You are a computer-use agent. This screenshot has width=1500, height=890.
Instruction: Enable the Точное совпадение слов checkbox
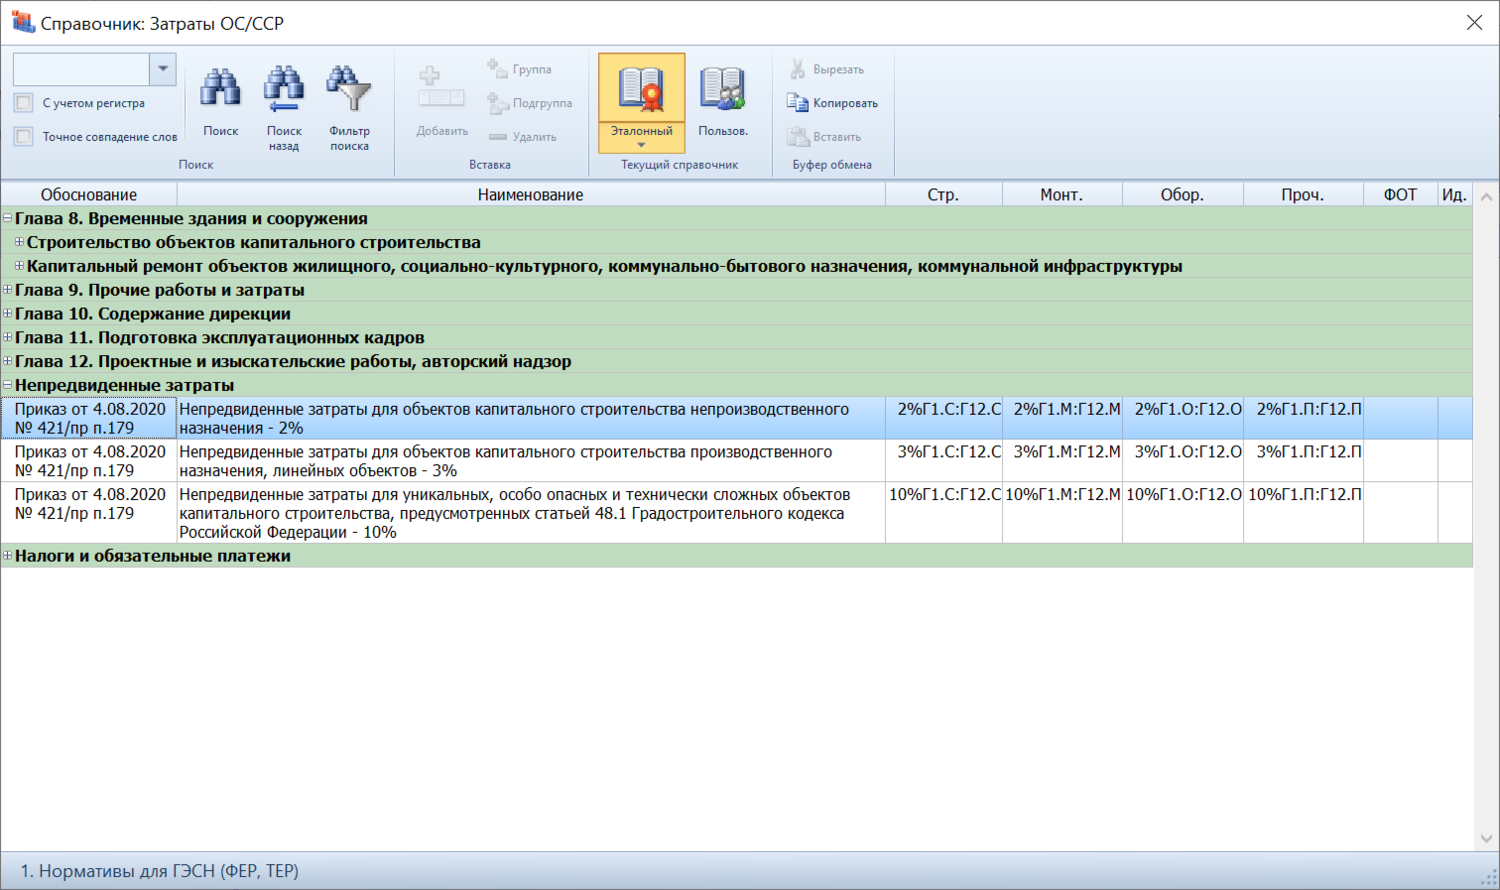(x=24, y=137)
